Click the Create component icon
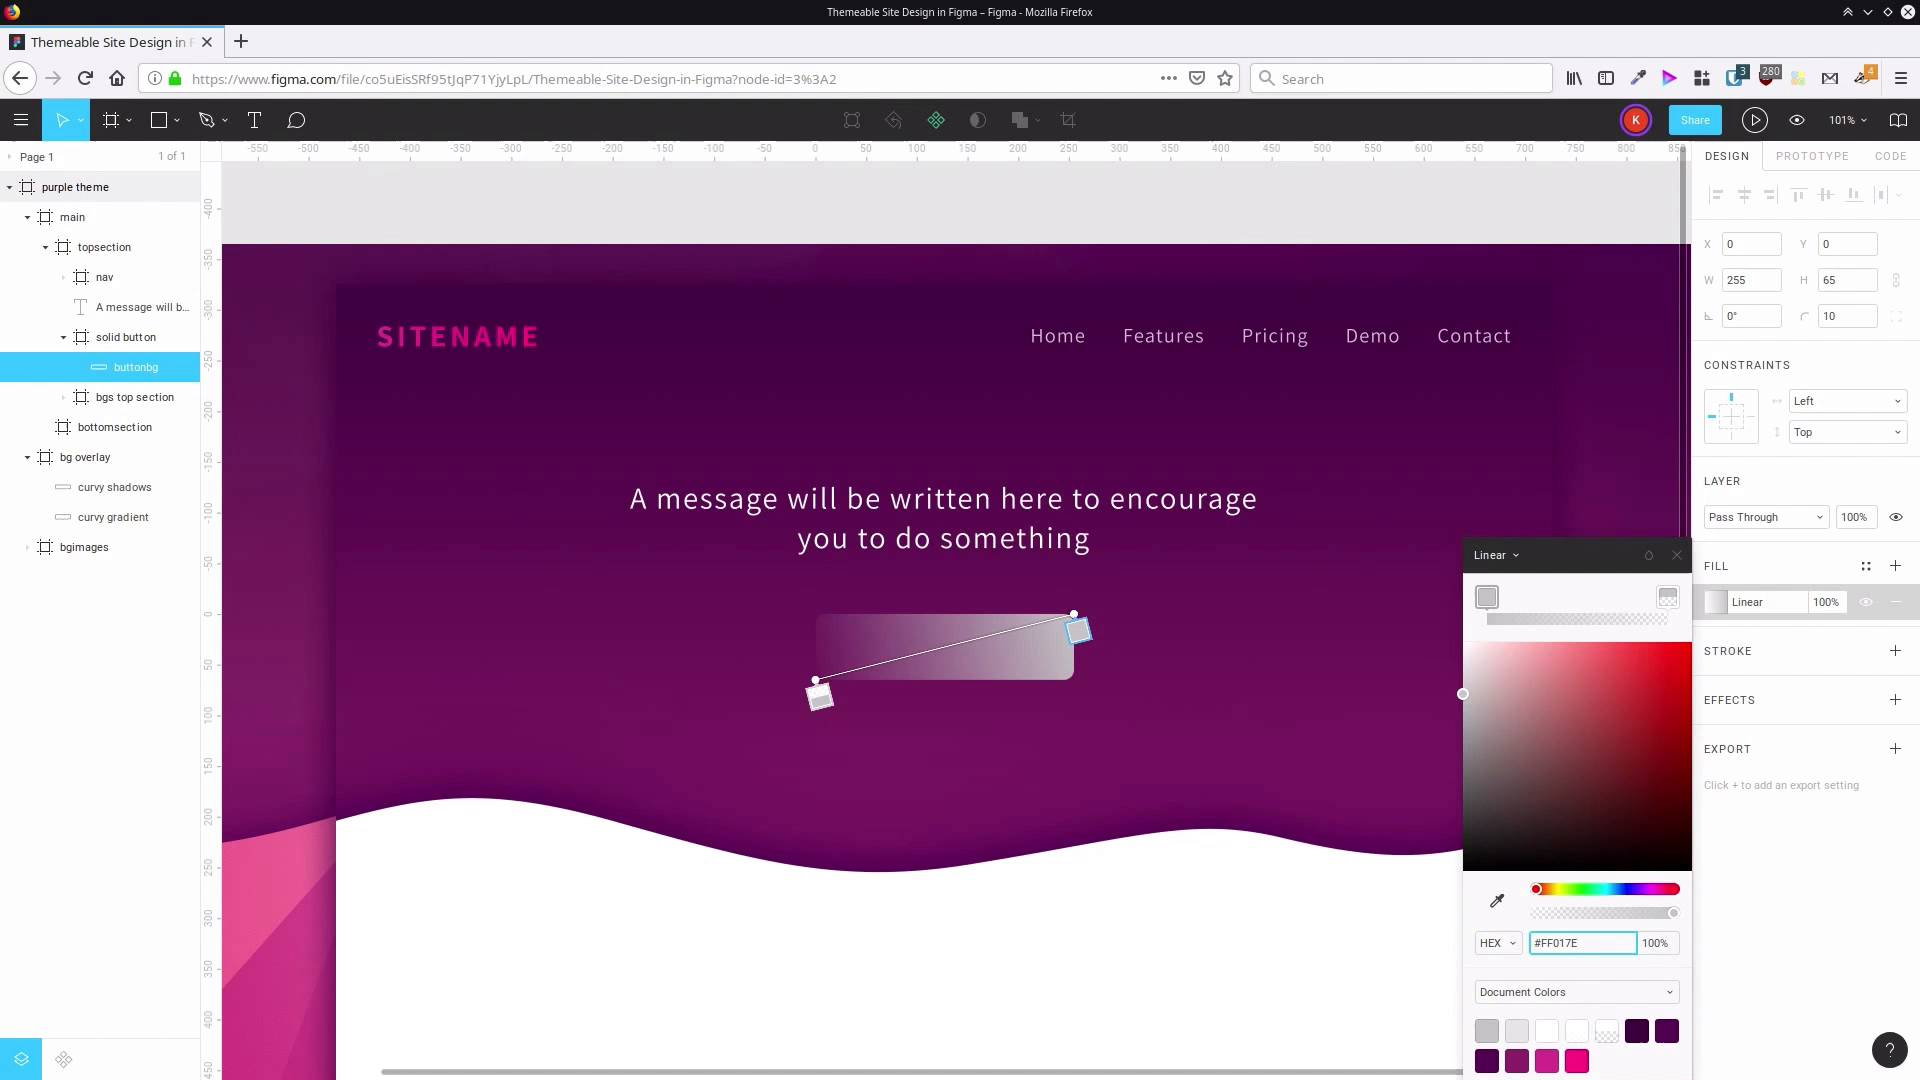 coord(936,120)
